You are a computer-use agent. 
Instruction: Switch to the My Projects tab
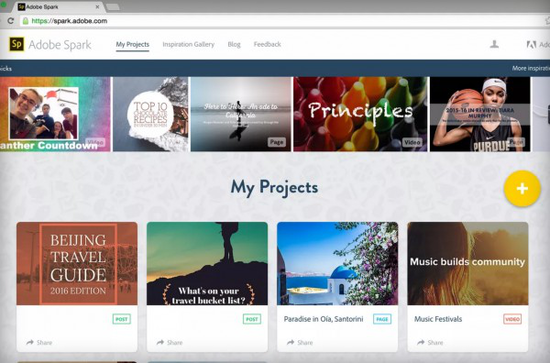[x=133, y=44]
